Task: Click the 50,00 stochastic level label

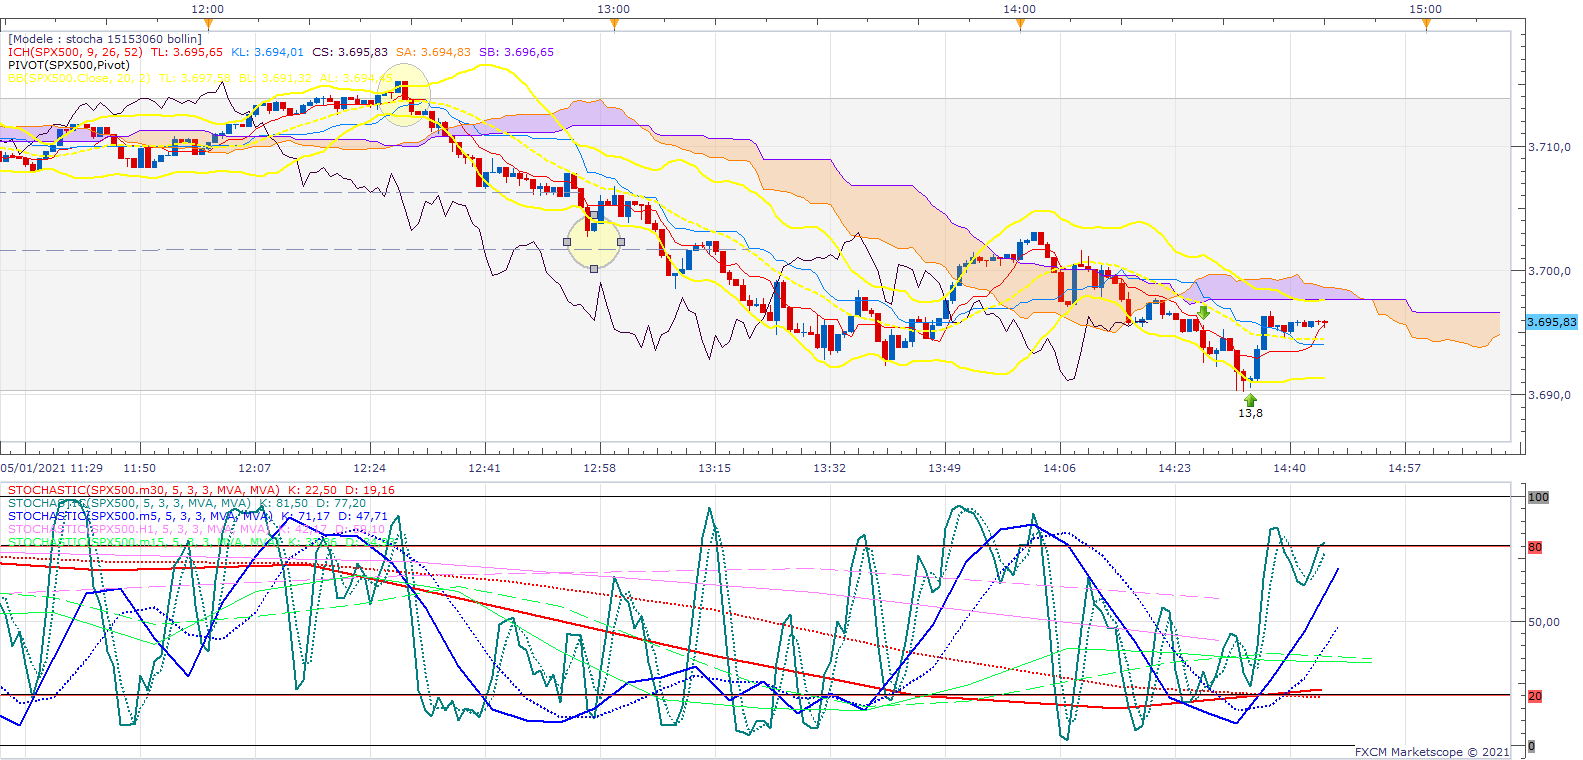Action: pos(1544,622)
